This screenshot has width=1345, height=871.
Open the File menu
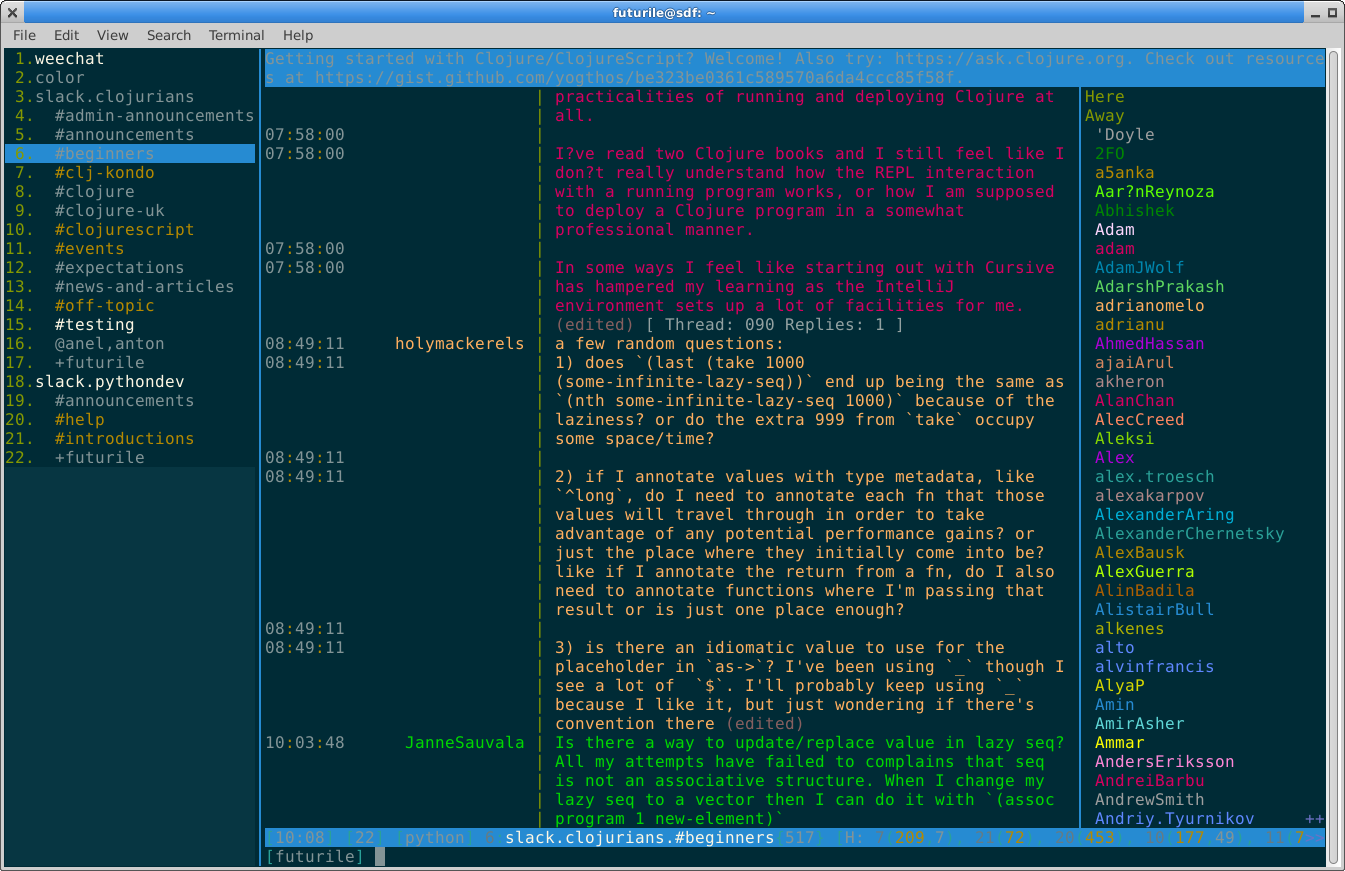24,35
